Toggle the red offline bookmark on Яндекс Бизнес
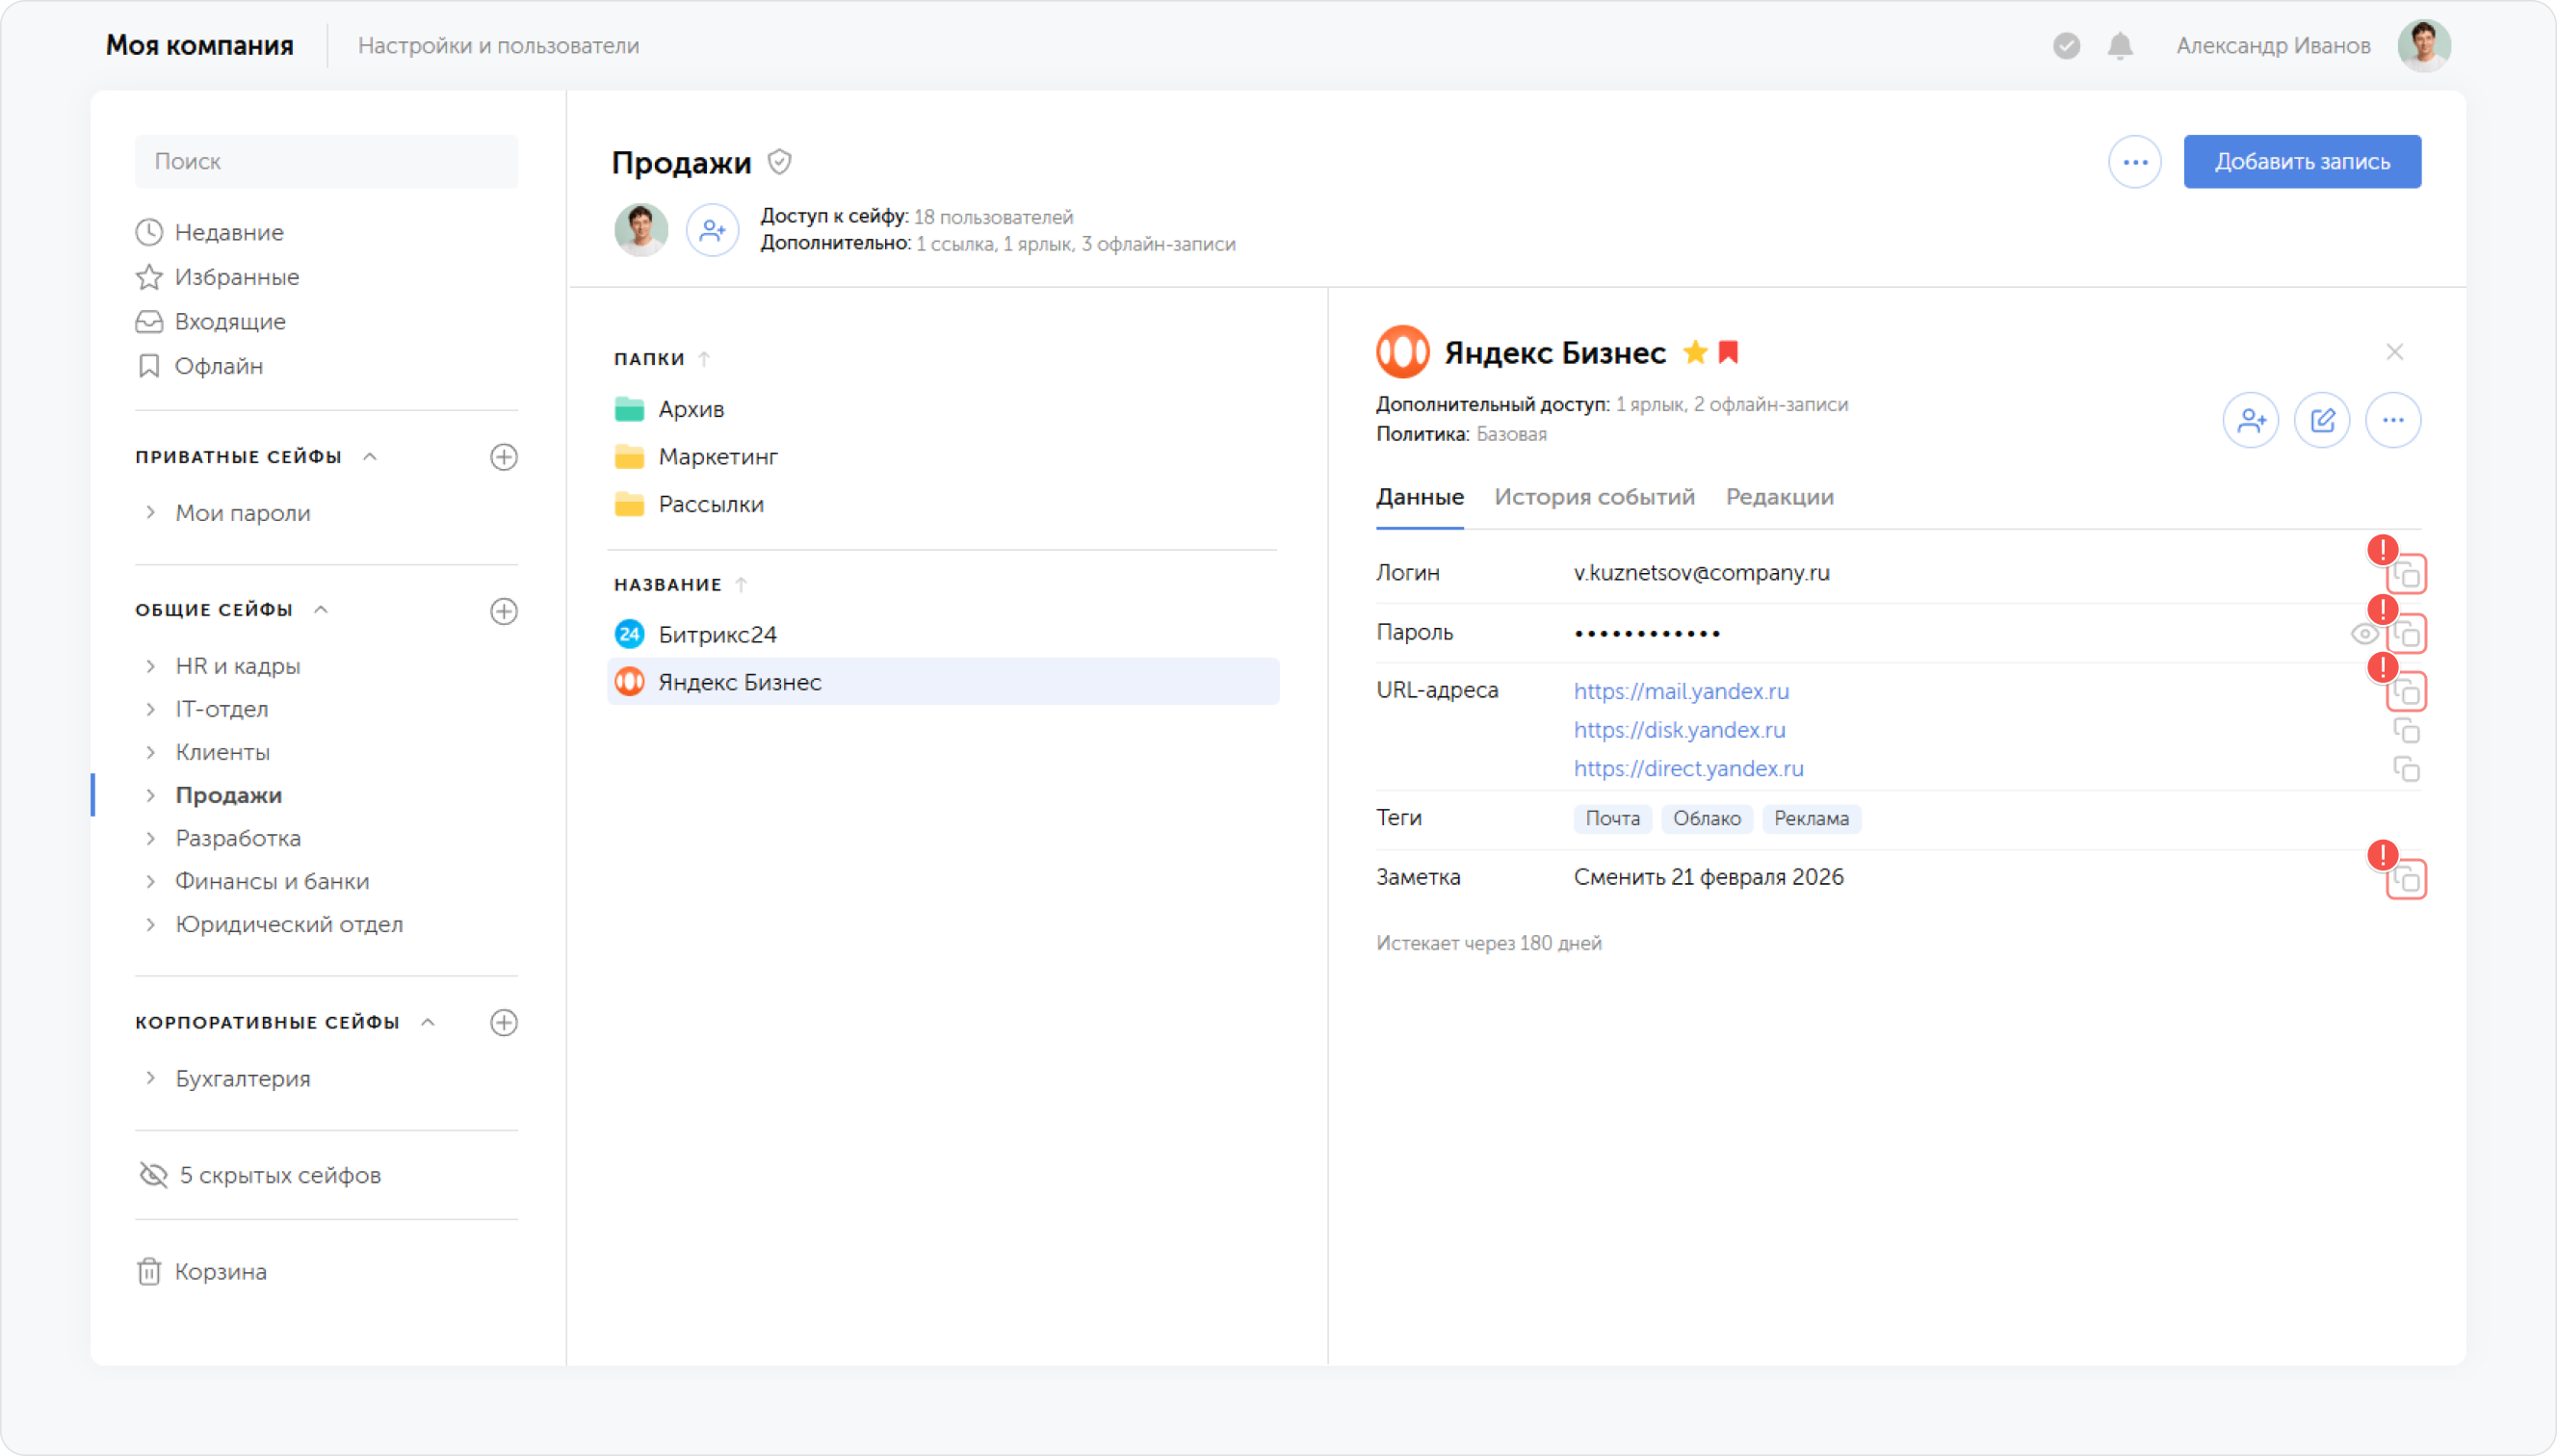 pyautogui.click(x=1728, y=352)
